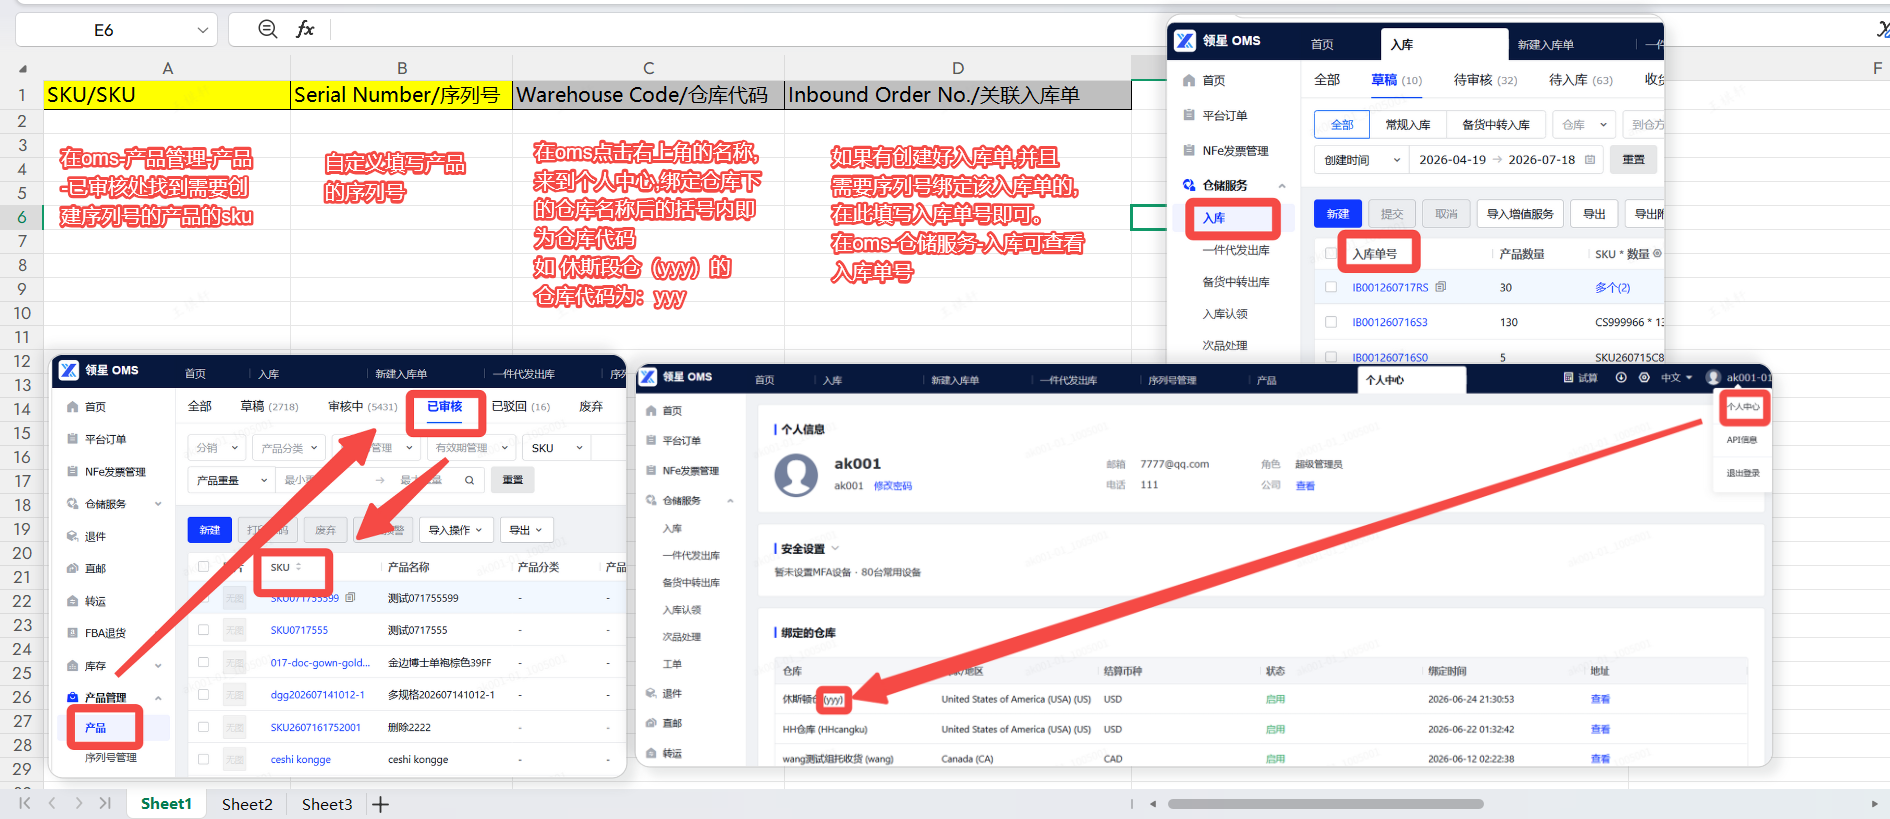Image resolution: width=1890 pixels, height=819 pixels.
Task: Open the 待审核 (32) tab in the inbound picture
Action: 1485,80
